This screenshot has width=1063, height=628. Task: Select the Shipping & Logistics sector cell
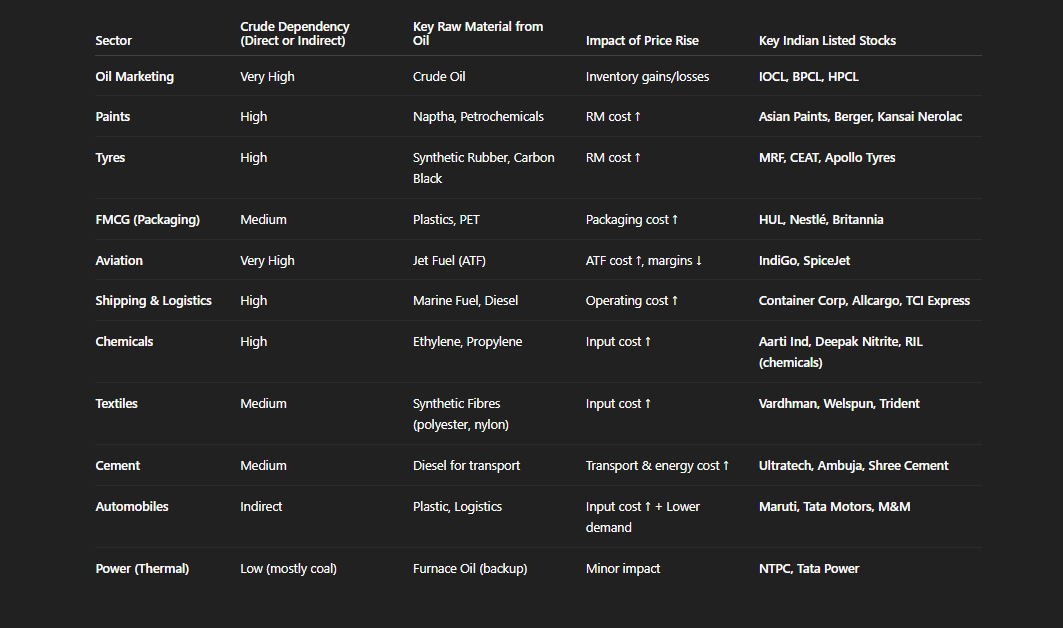[153, 301]
